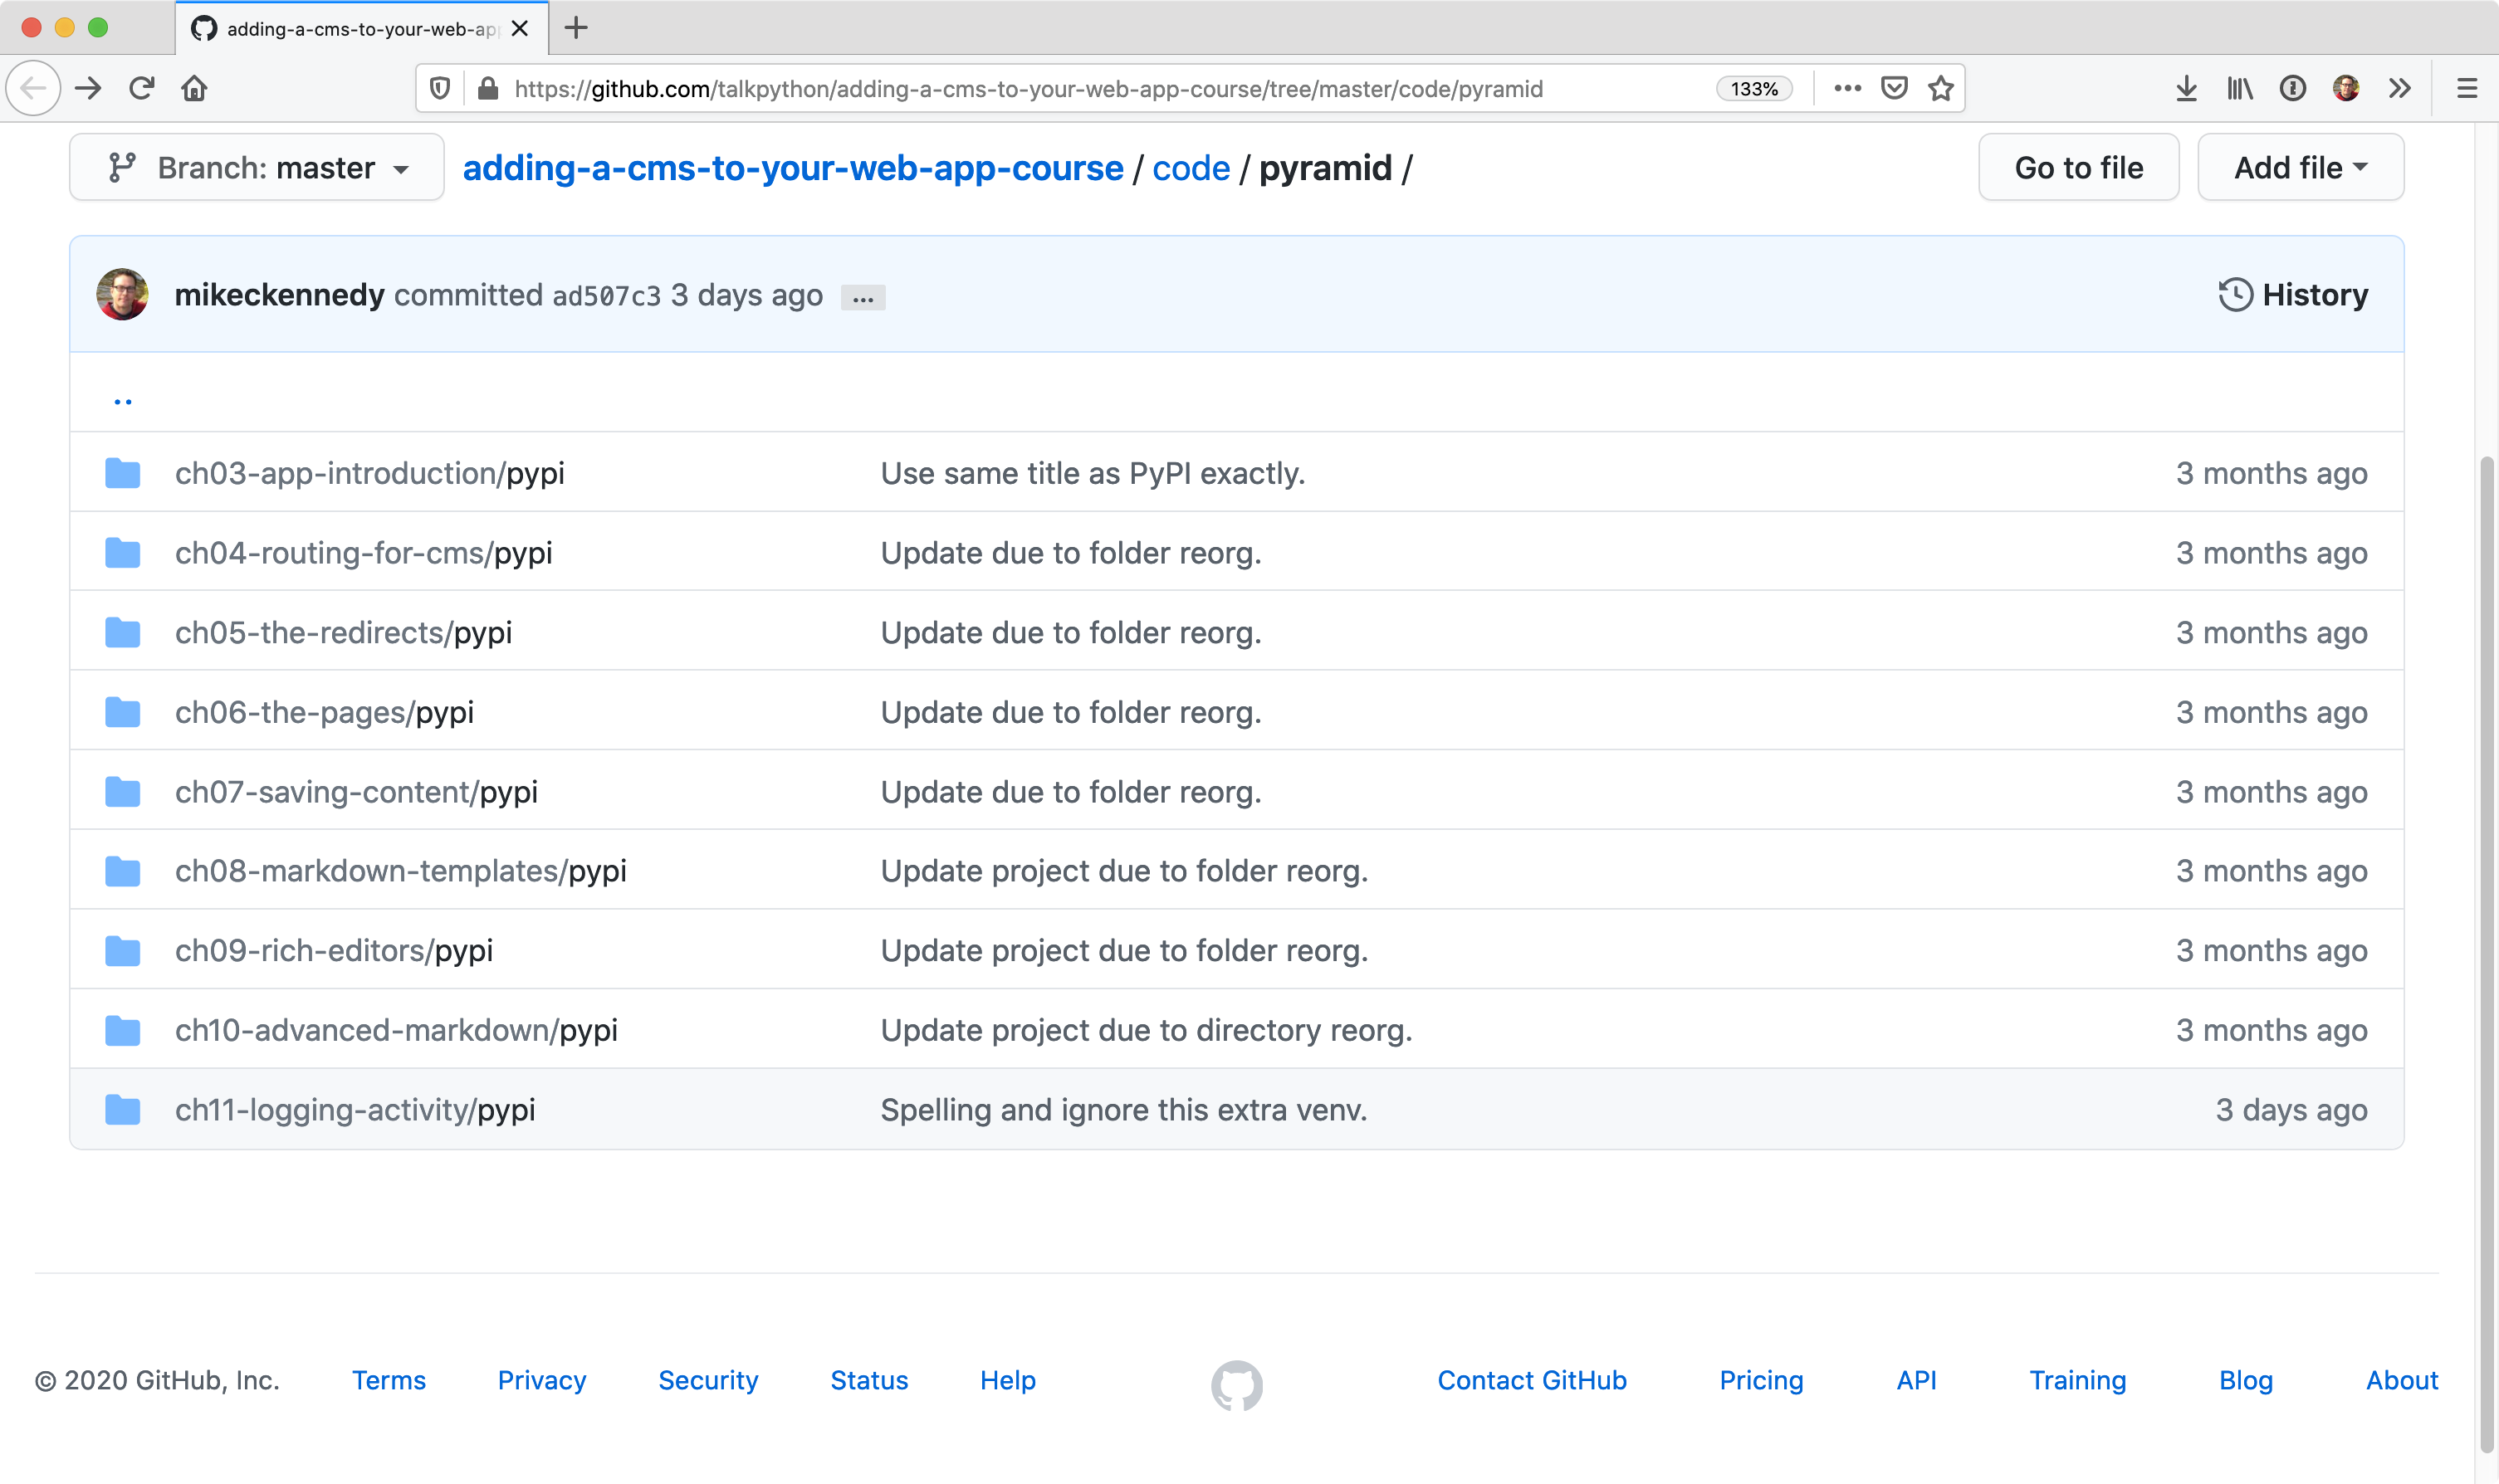Viewport: 2499px width, 1484px height.
Task: Open tracking protection shield icon
Action: 440,88
